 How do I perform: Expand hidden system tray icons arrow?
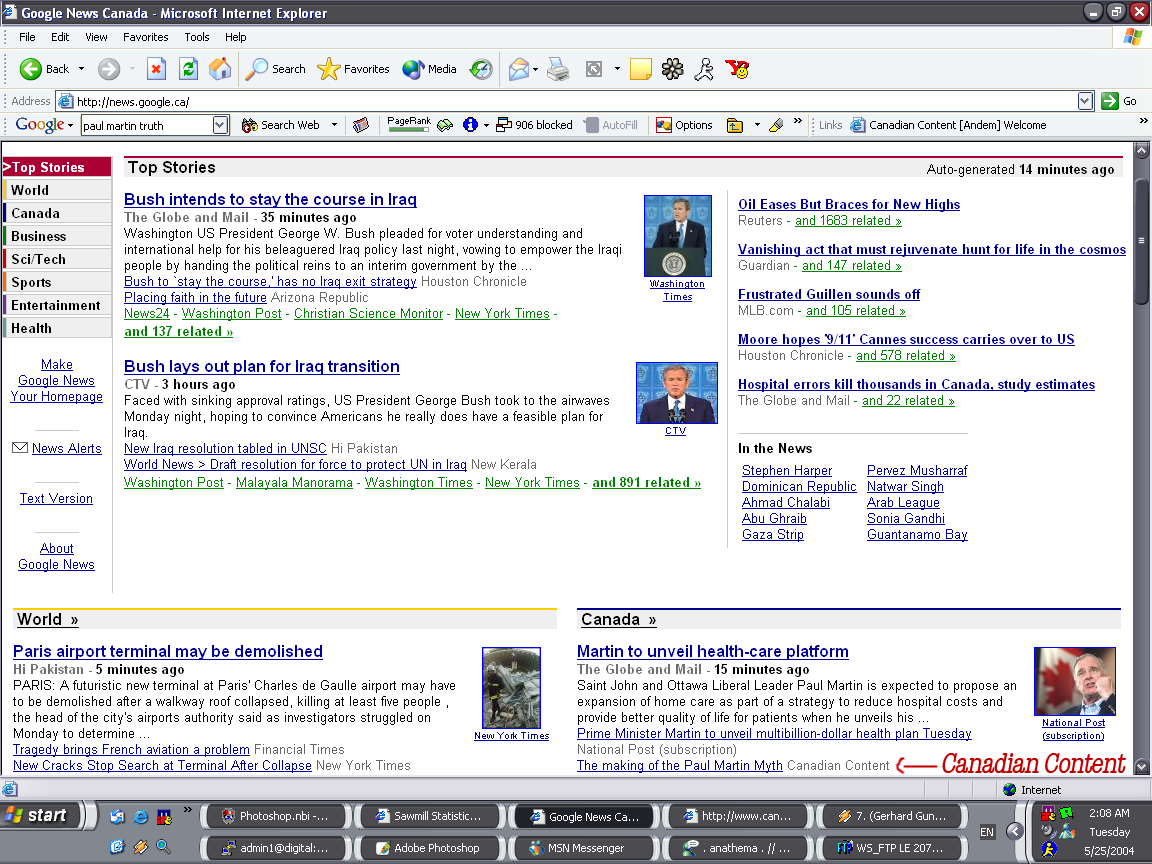pos(1015,831)
